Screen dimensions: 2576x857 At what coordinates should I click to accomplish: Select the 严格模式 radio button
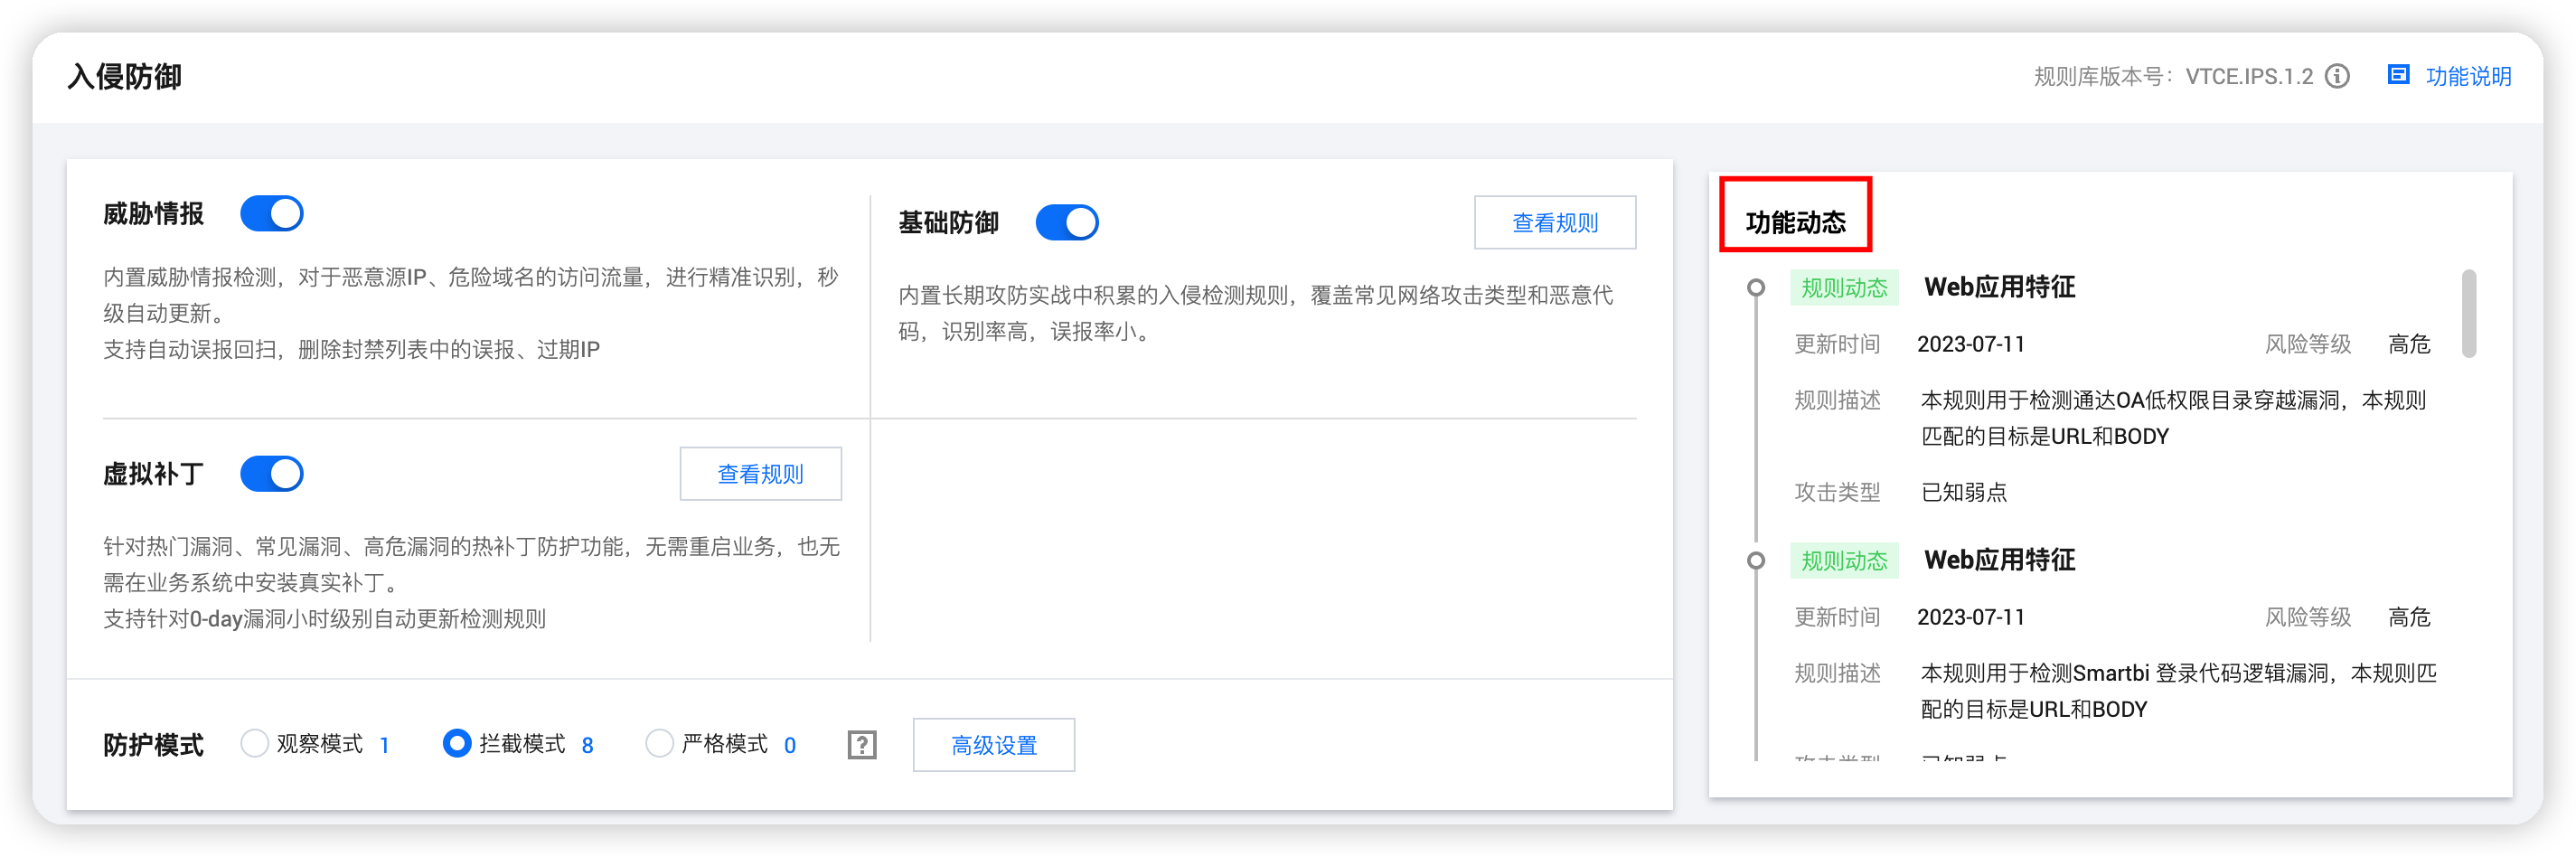click(659, 744)
